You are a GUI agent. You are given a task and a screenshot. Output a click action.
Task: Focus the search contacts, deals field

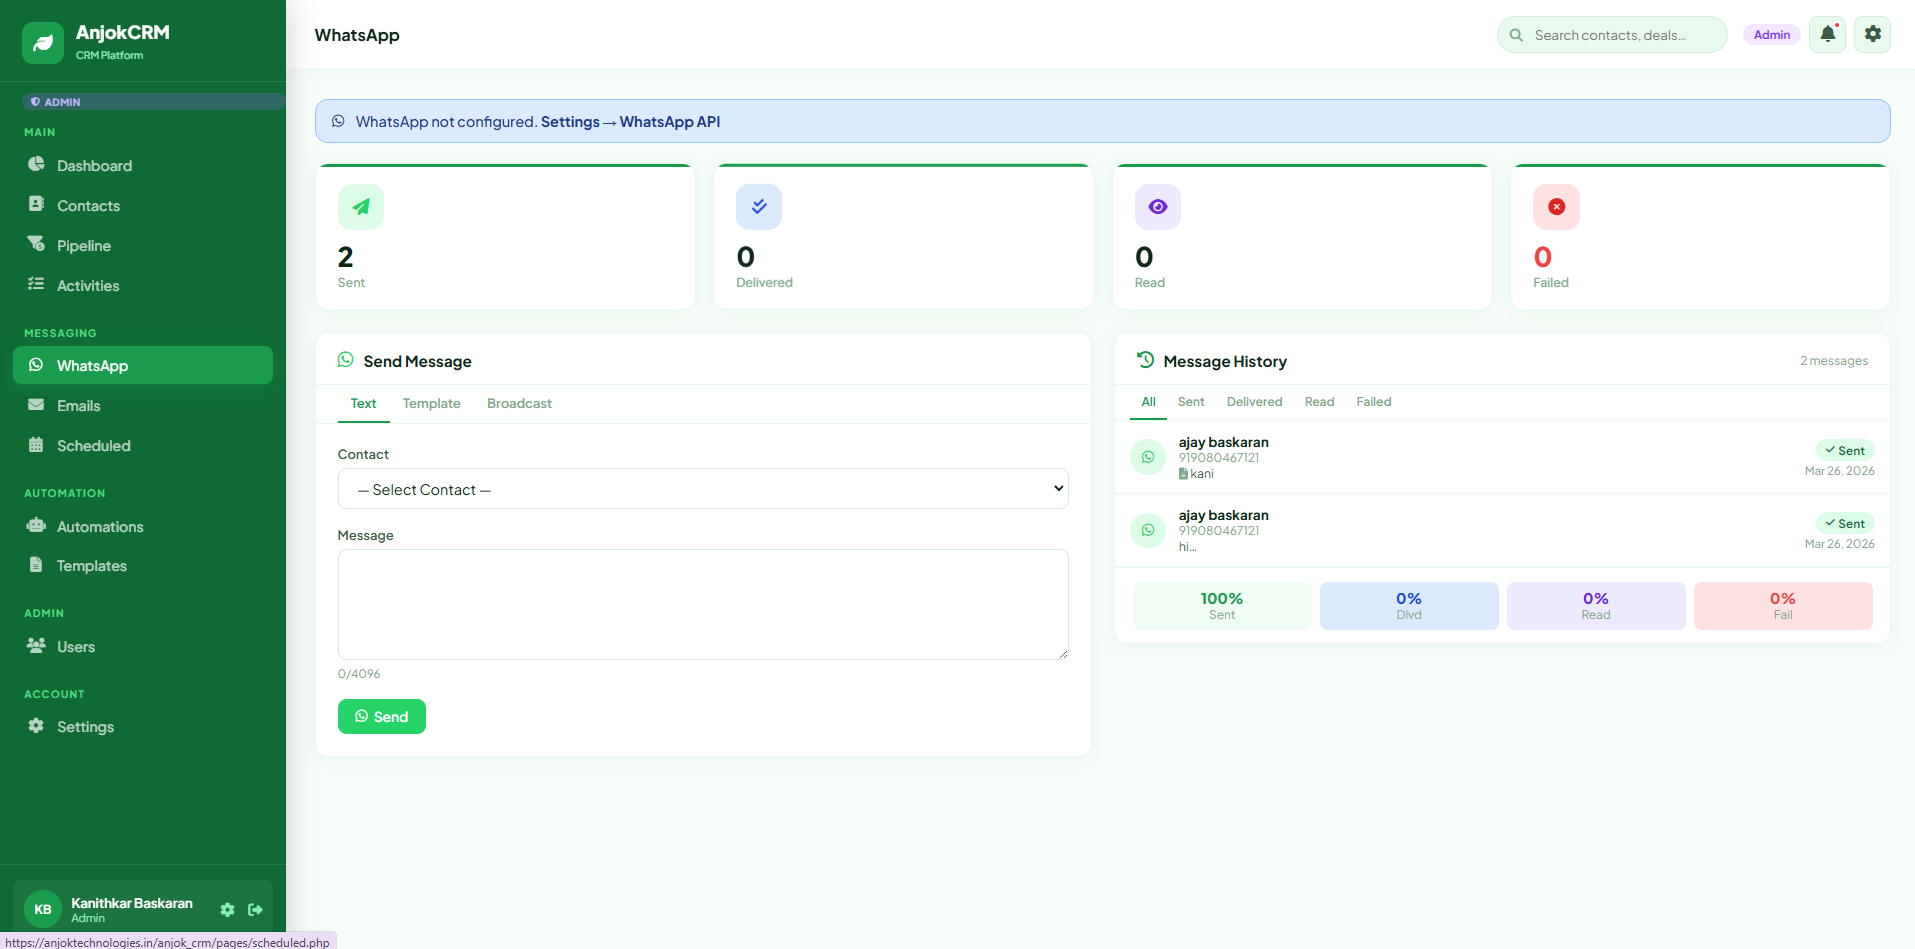[x=1622, y=35]
